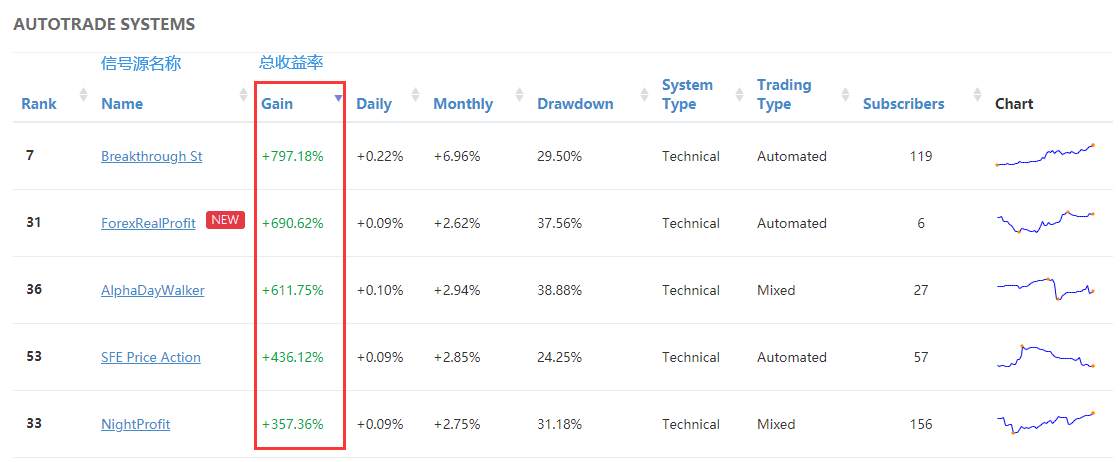Image resolution: width=1120 pixels, height=462 pixels.
Task: Toggle Gain column descending sort arrow
Action: [x=339, y=98]
